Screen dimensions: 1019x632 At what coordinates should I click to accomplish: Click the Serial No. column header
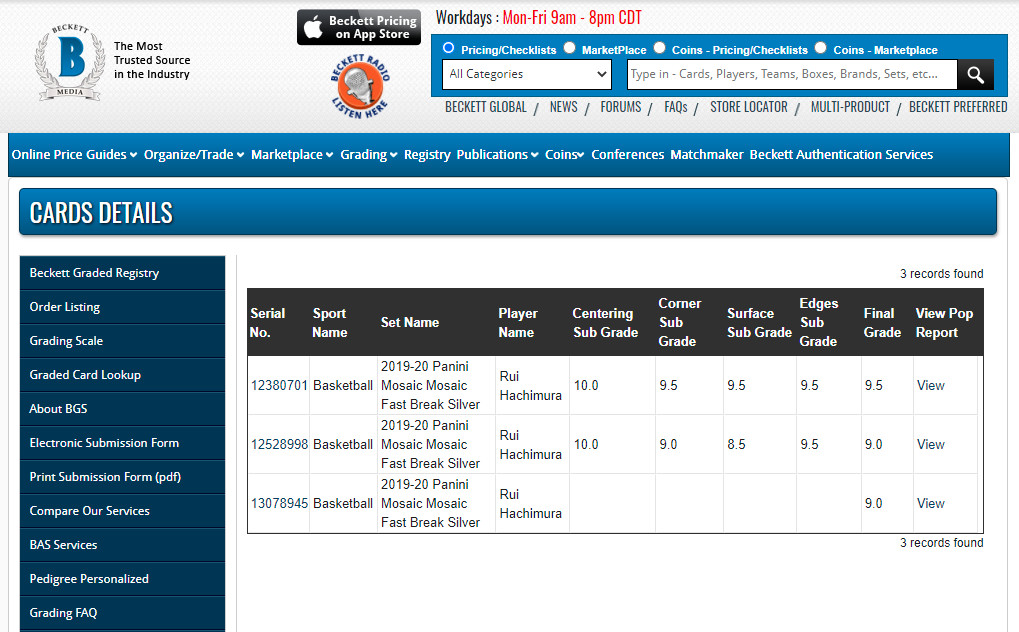point(268,323)
